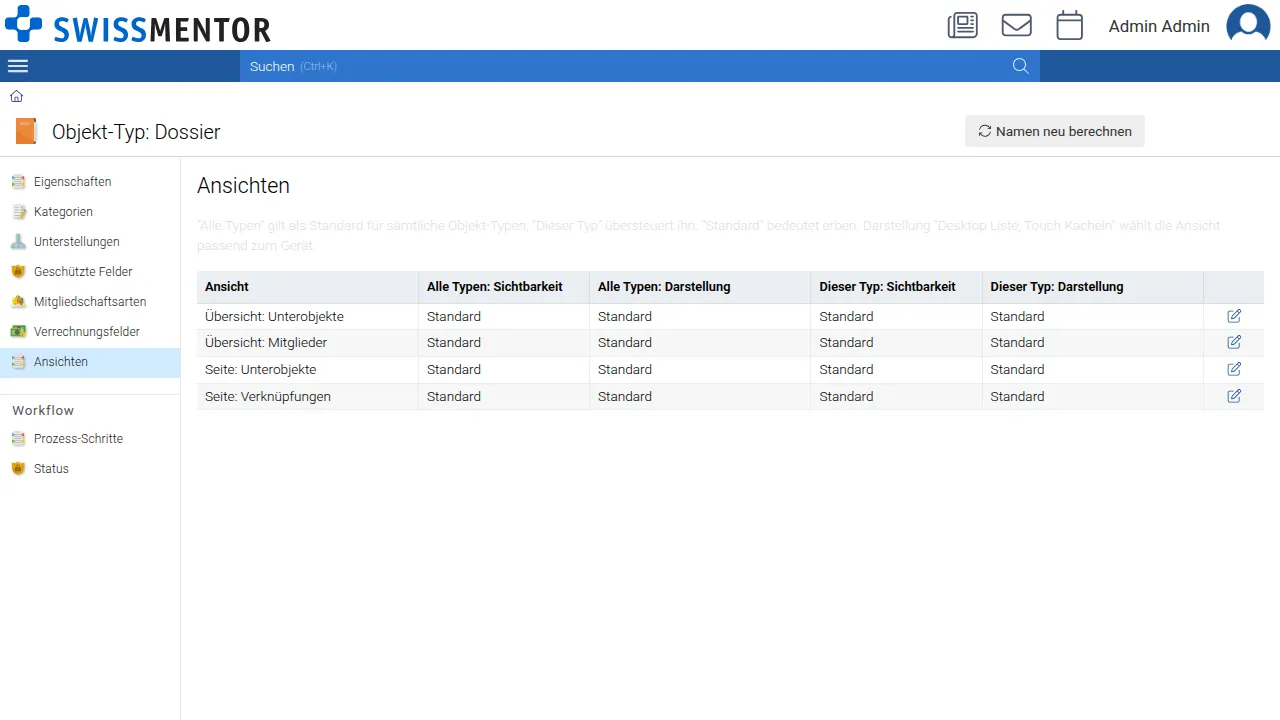Open Kategorien in the sidebar
This screenshot has width=1280, height=720.
[90, 212]
